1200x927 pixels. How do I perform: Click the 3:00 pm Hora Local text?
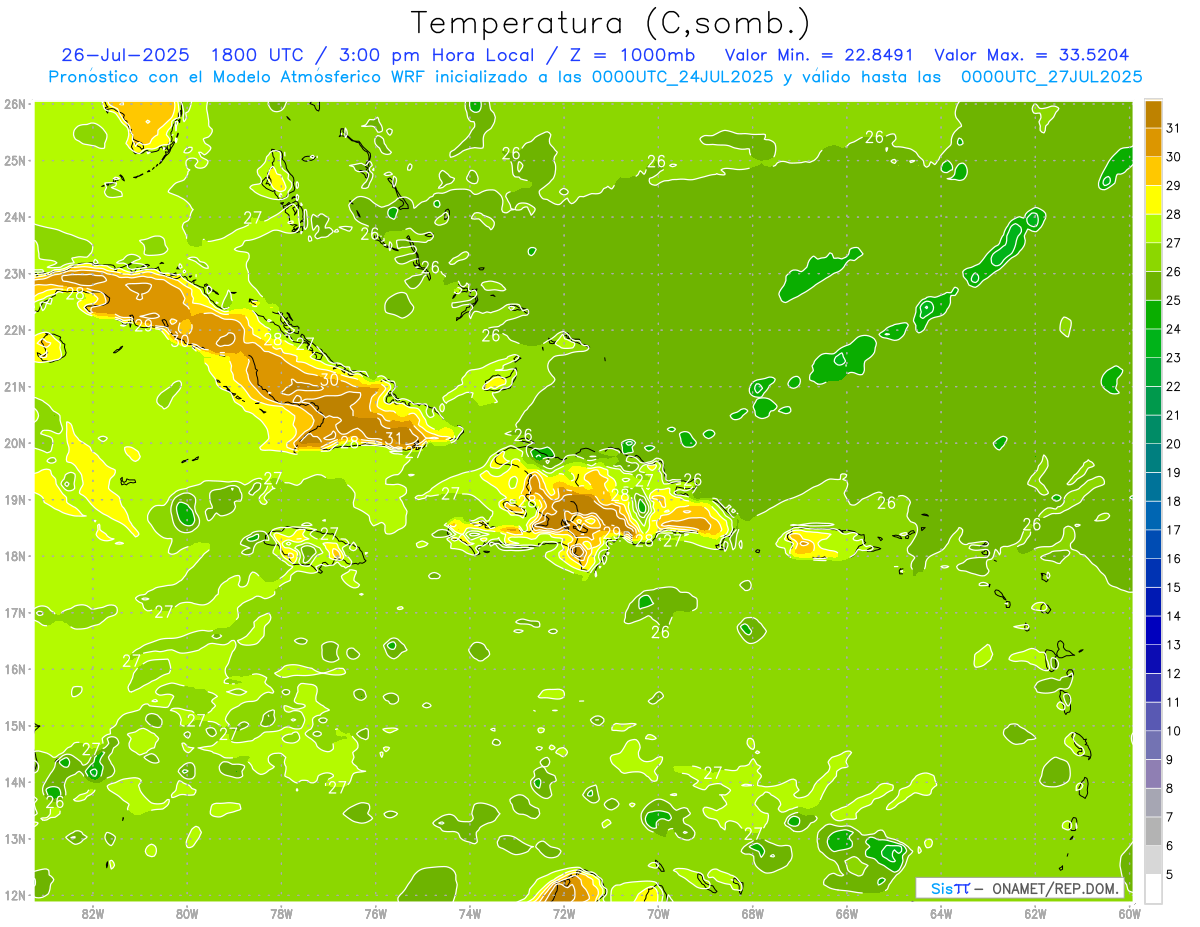432,54
